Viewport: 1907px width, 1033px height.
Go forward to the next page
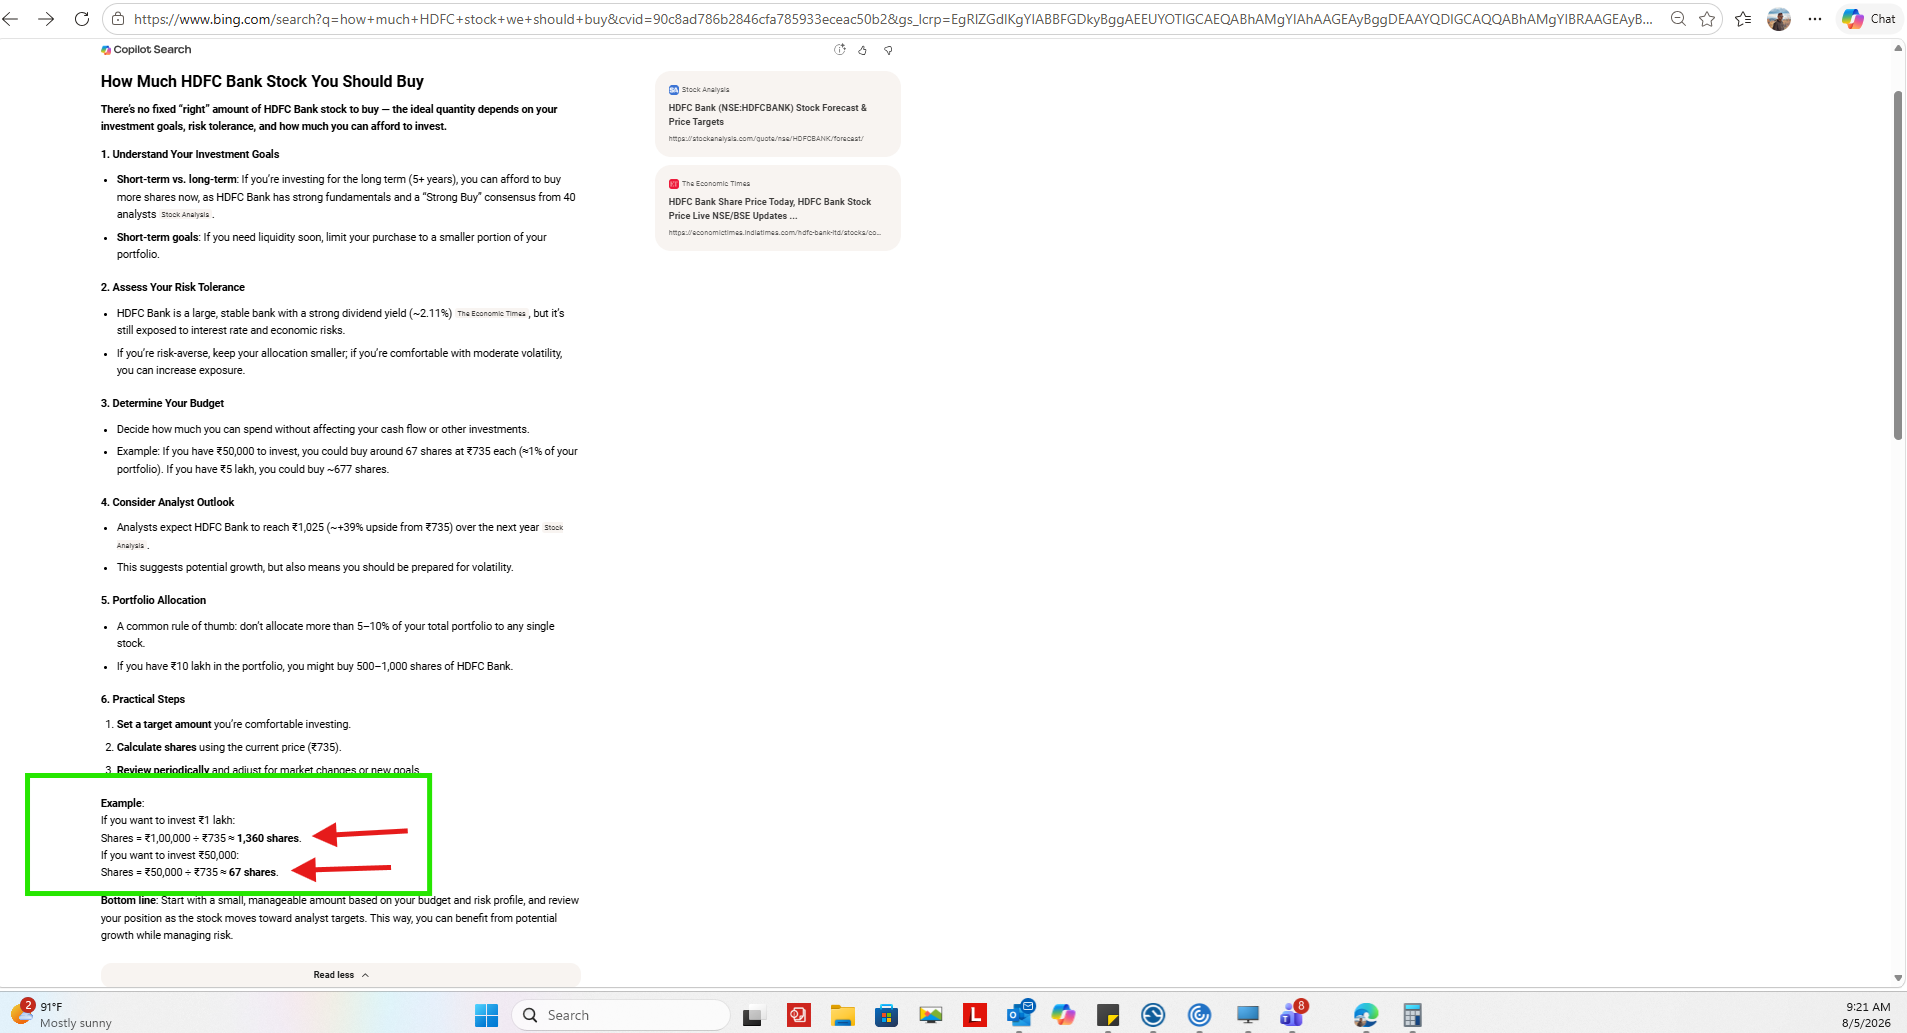(46, 19)
